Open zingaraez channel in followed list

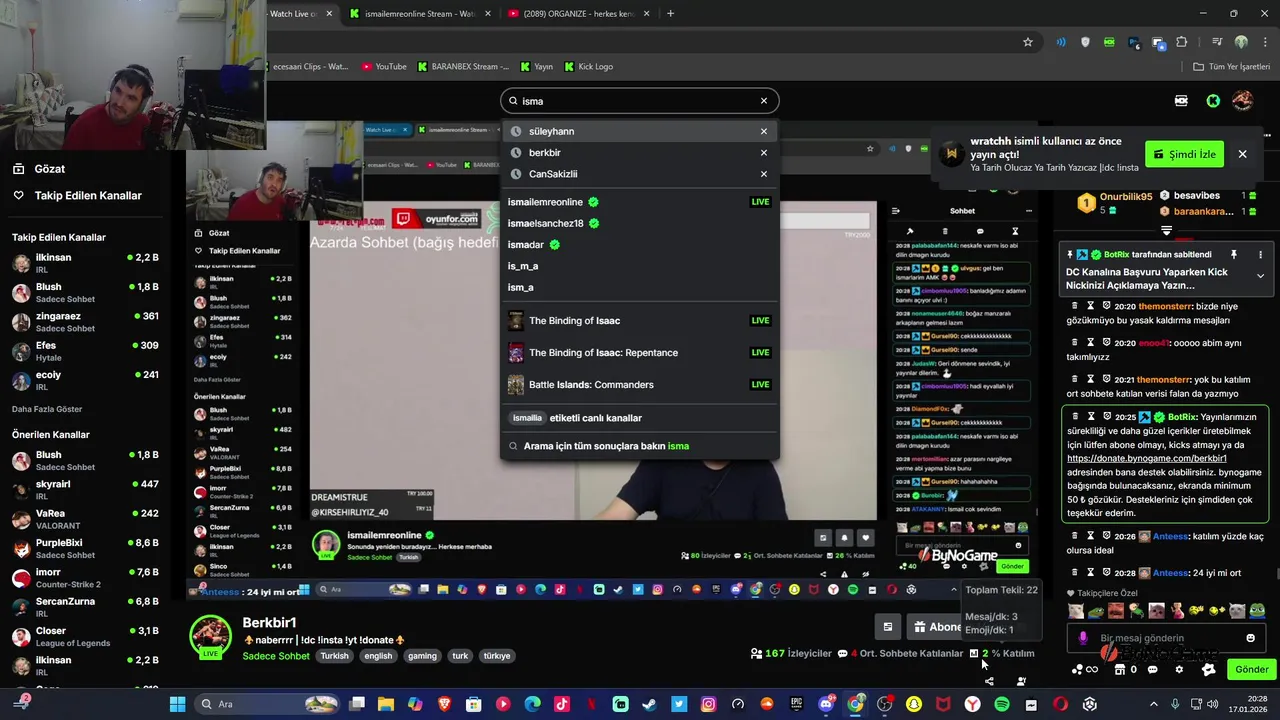(85, 321)
